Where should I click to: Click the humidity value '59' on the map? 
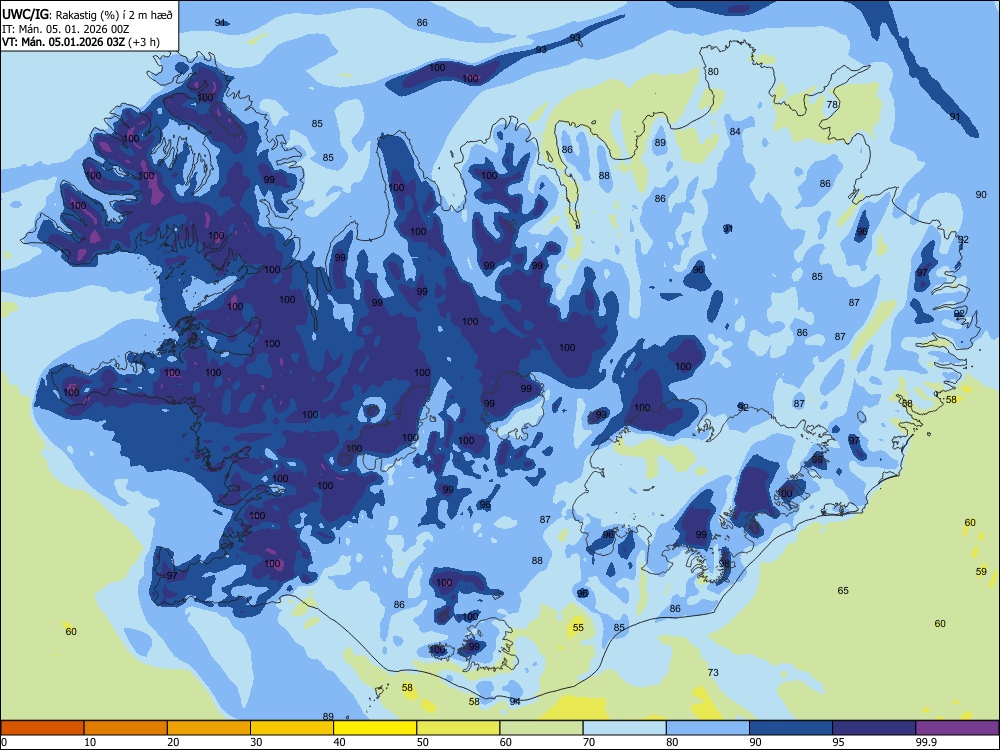coord(981,571)
